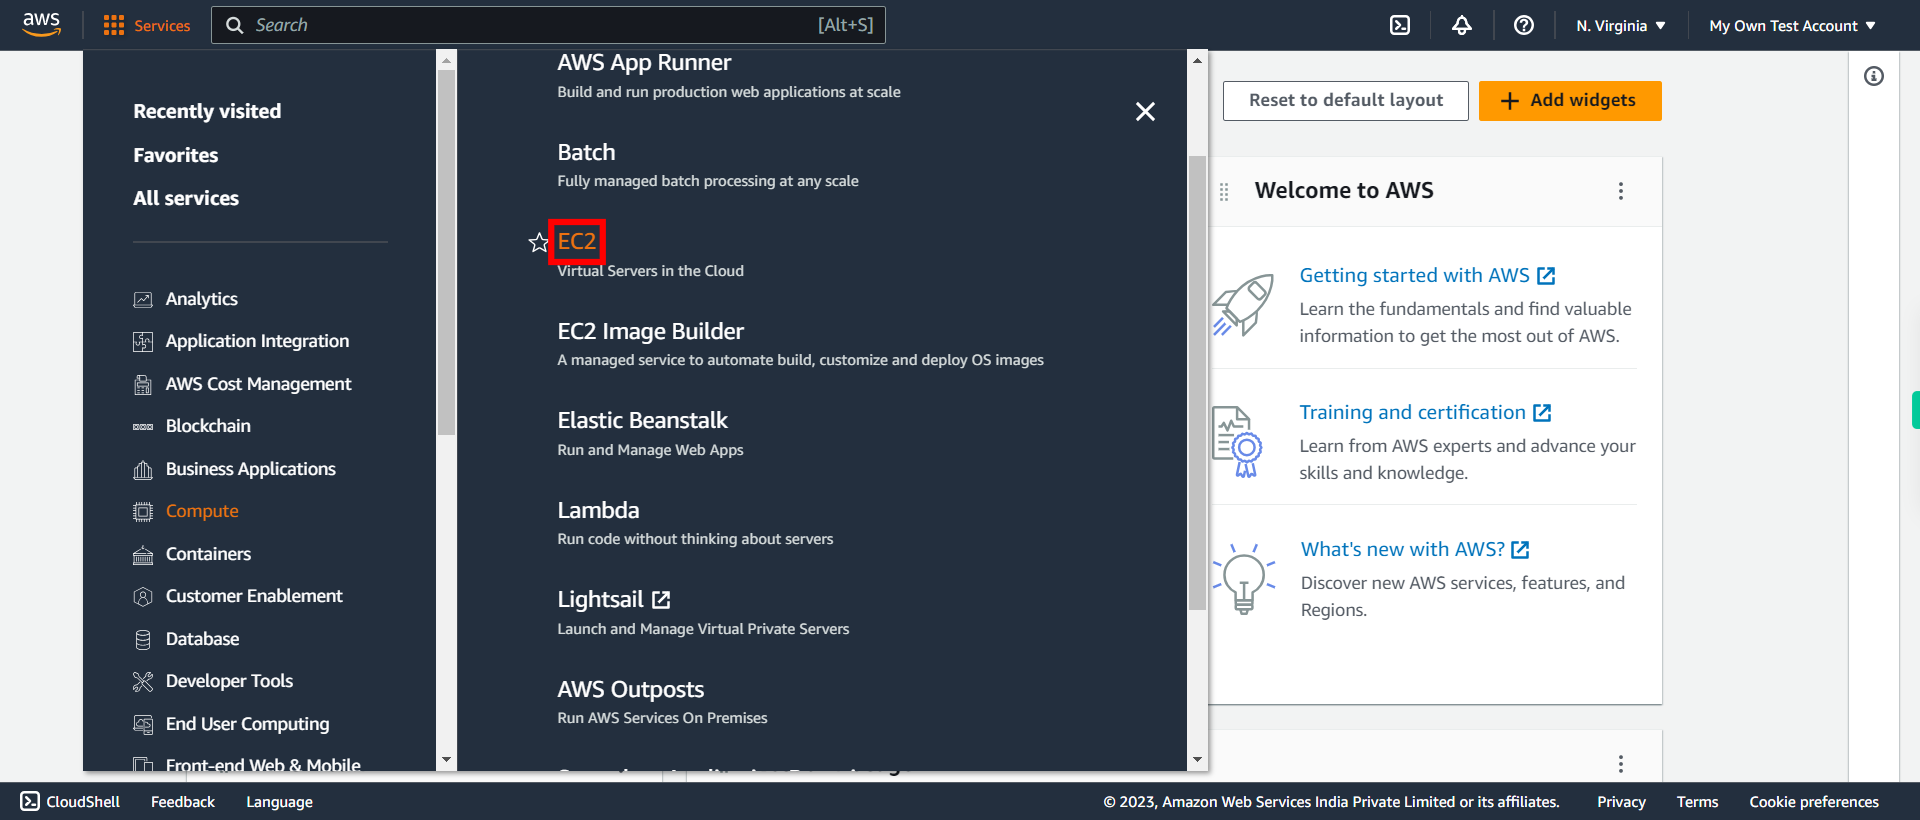Open the AWS App Runner service
This screenshot has height=820, width=1920.
pos(644,63)
